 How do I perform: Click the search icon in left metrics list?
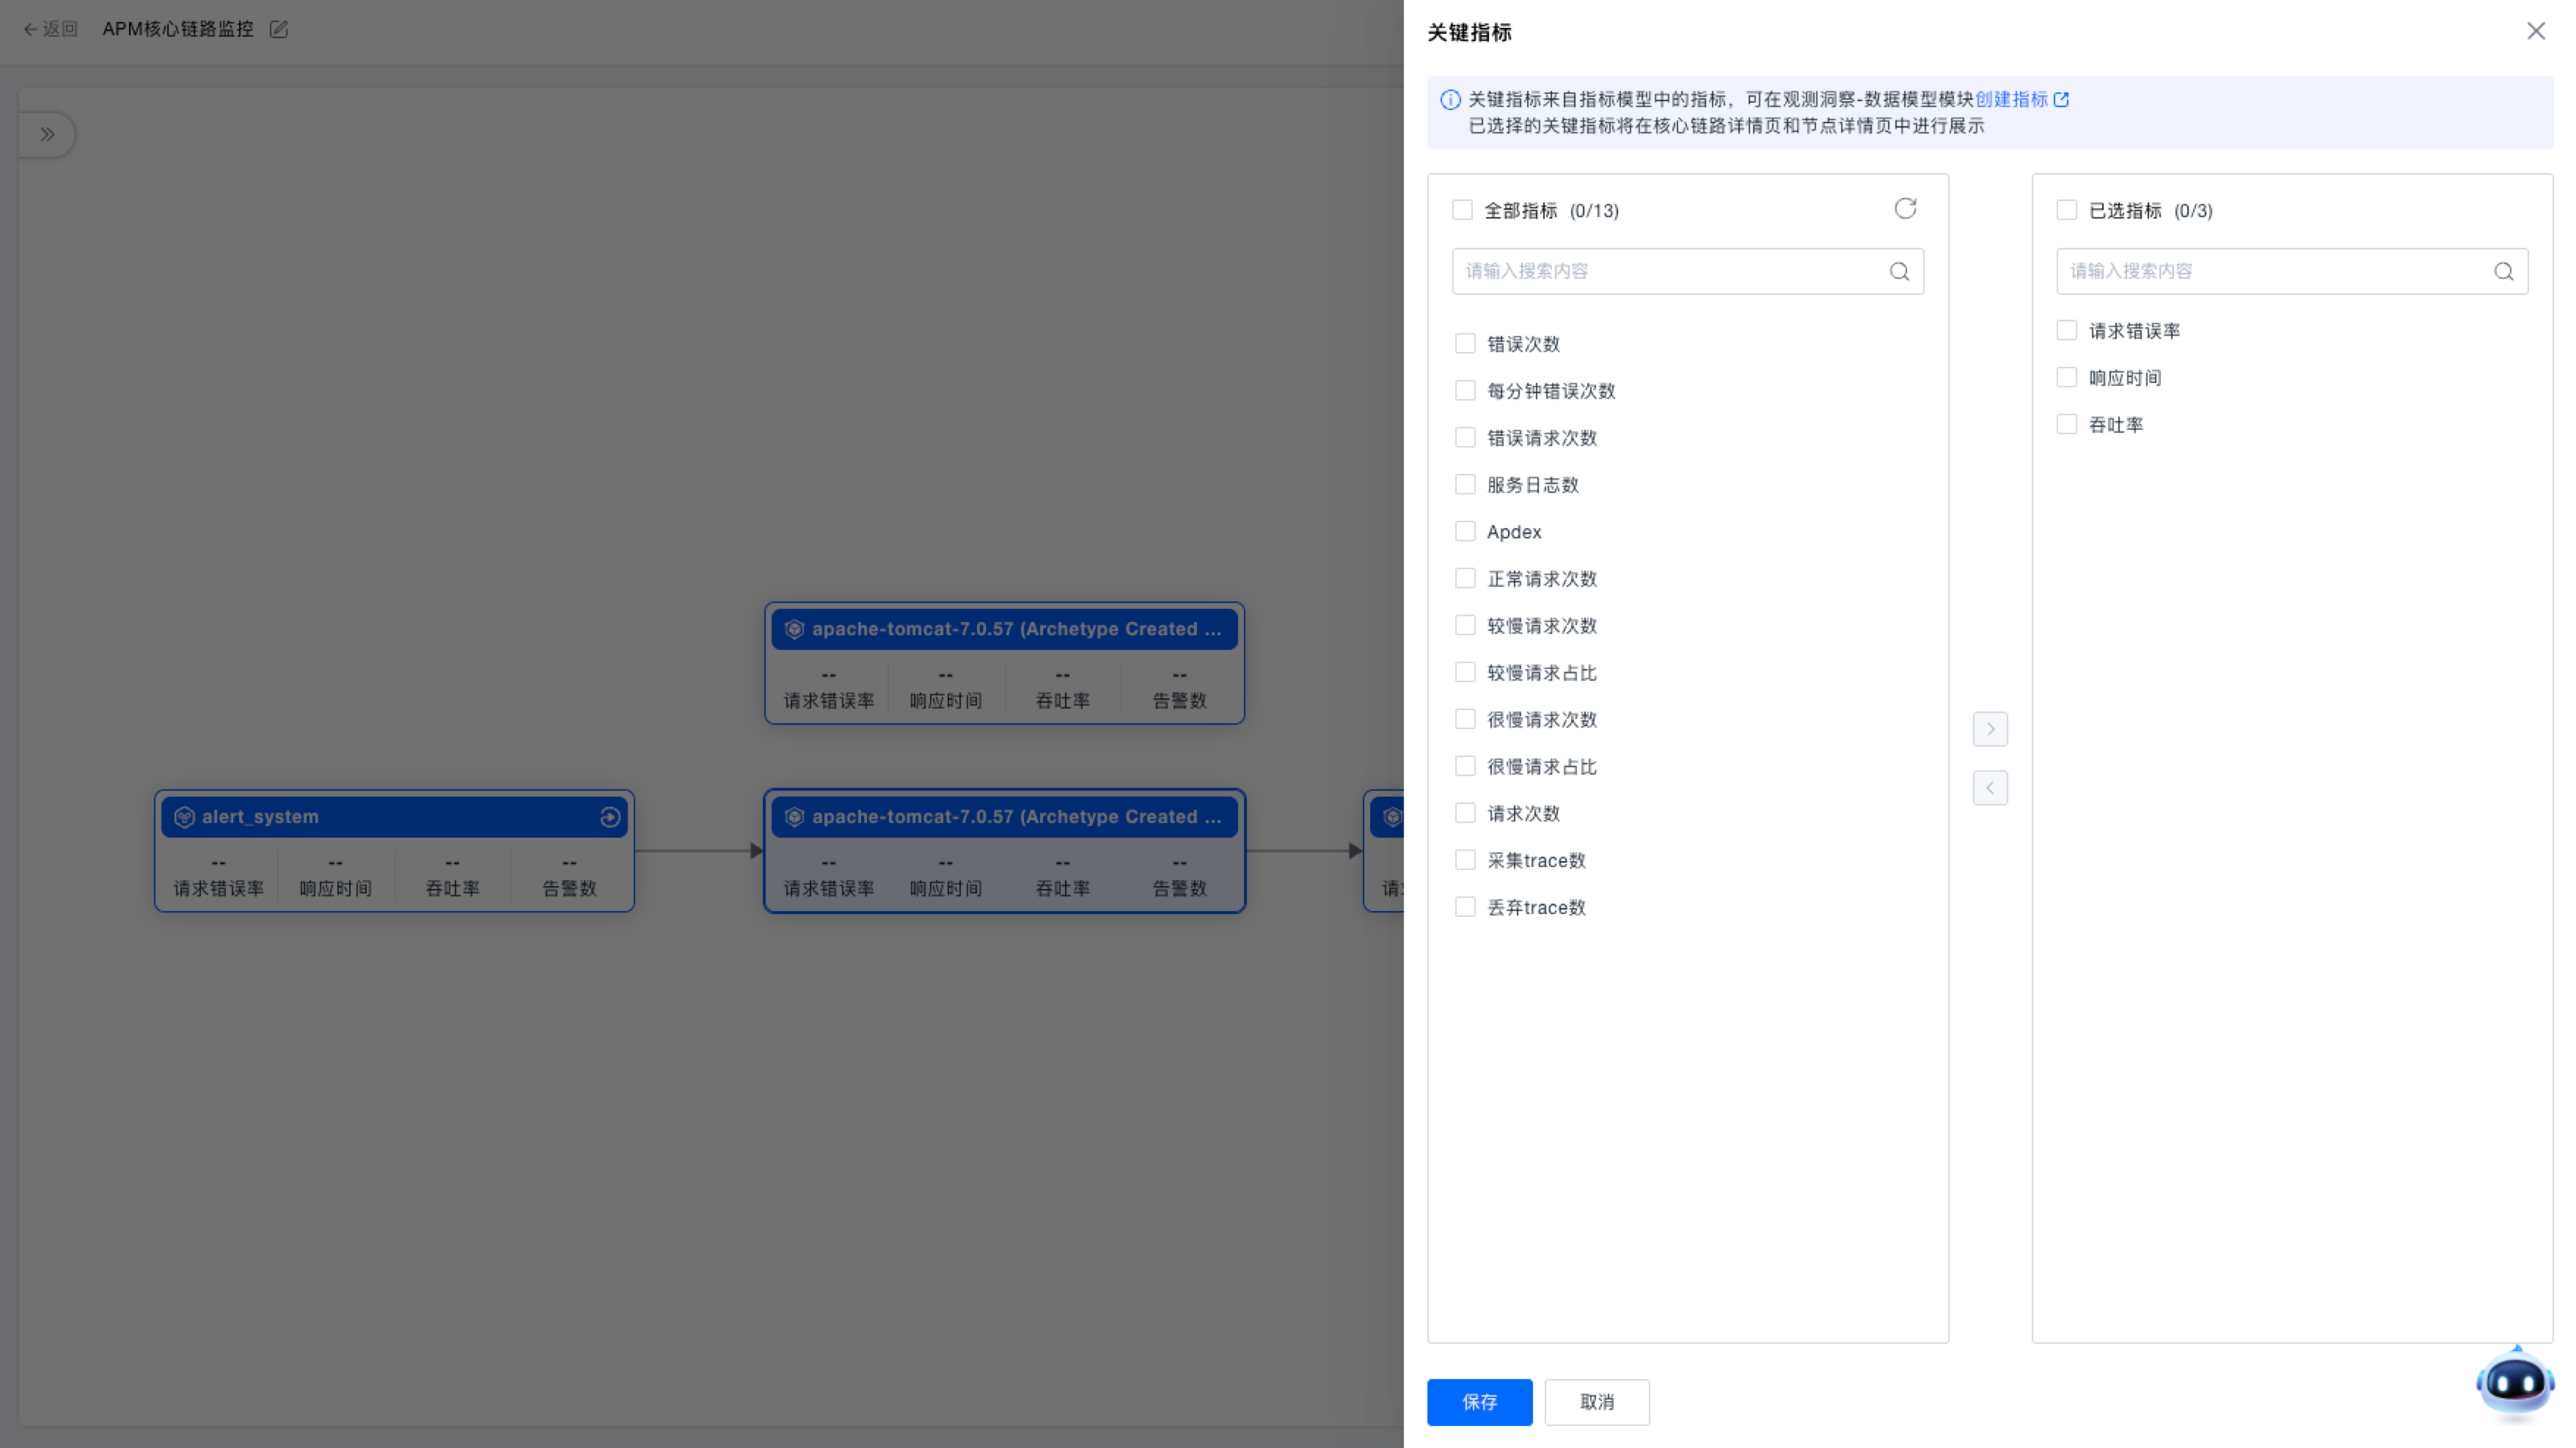(x=1899, y=271)
